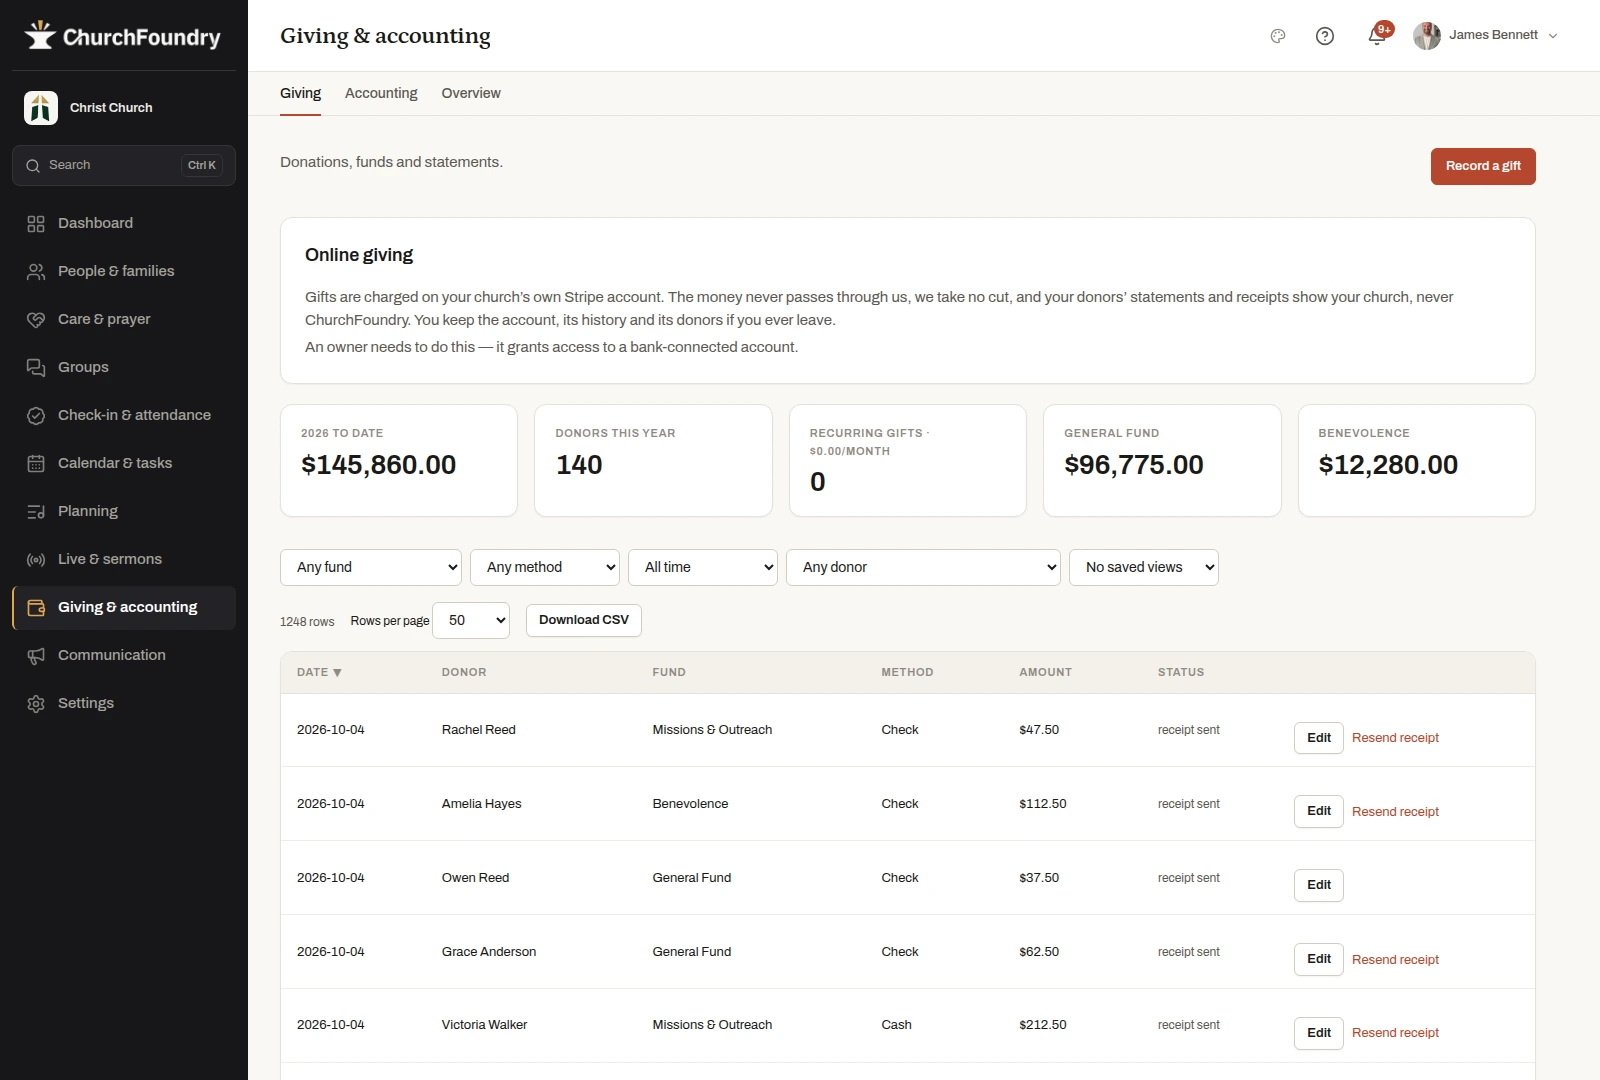Switch to the Overview tab
The image size is (1600, 1080).
pos(471,93)
